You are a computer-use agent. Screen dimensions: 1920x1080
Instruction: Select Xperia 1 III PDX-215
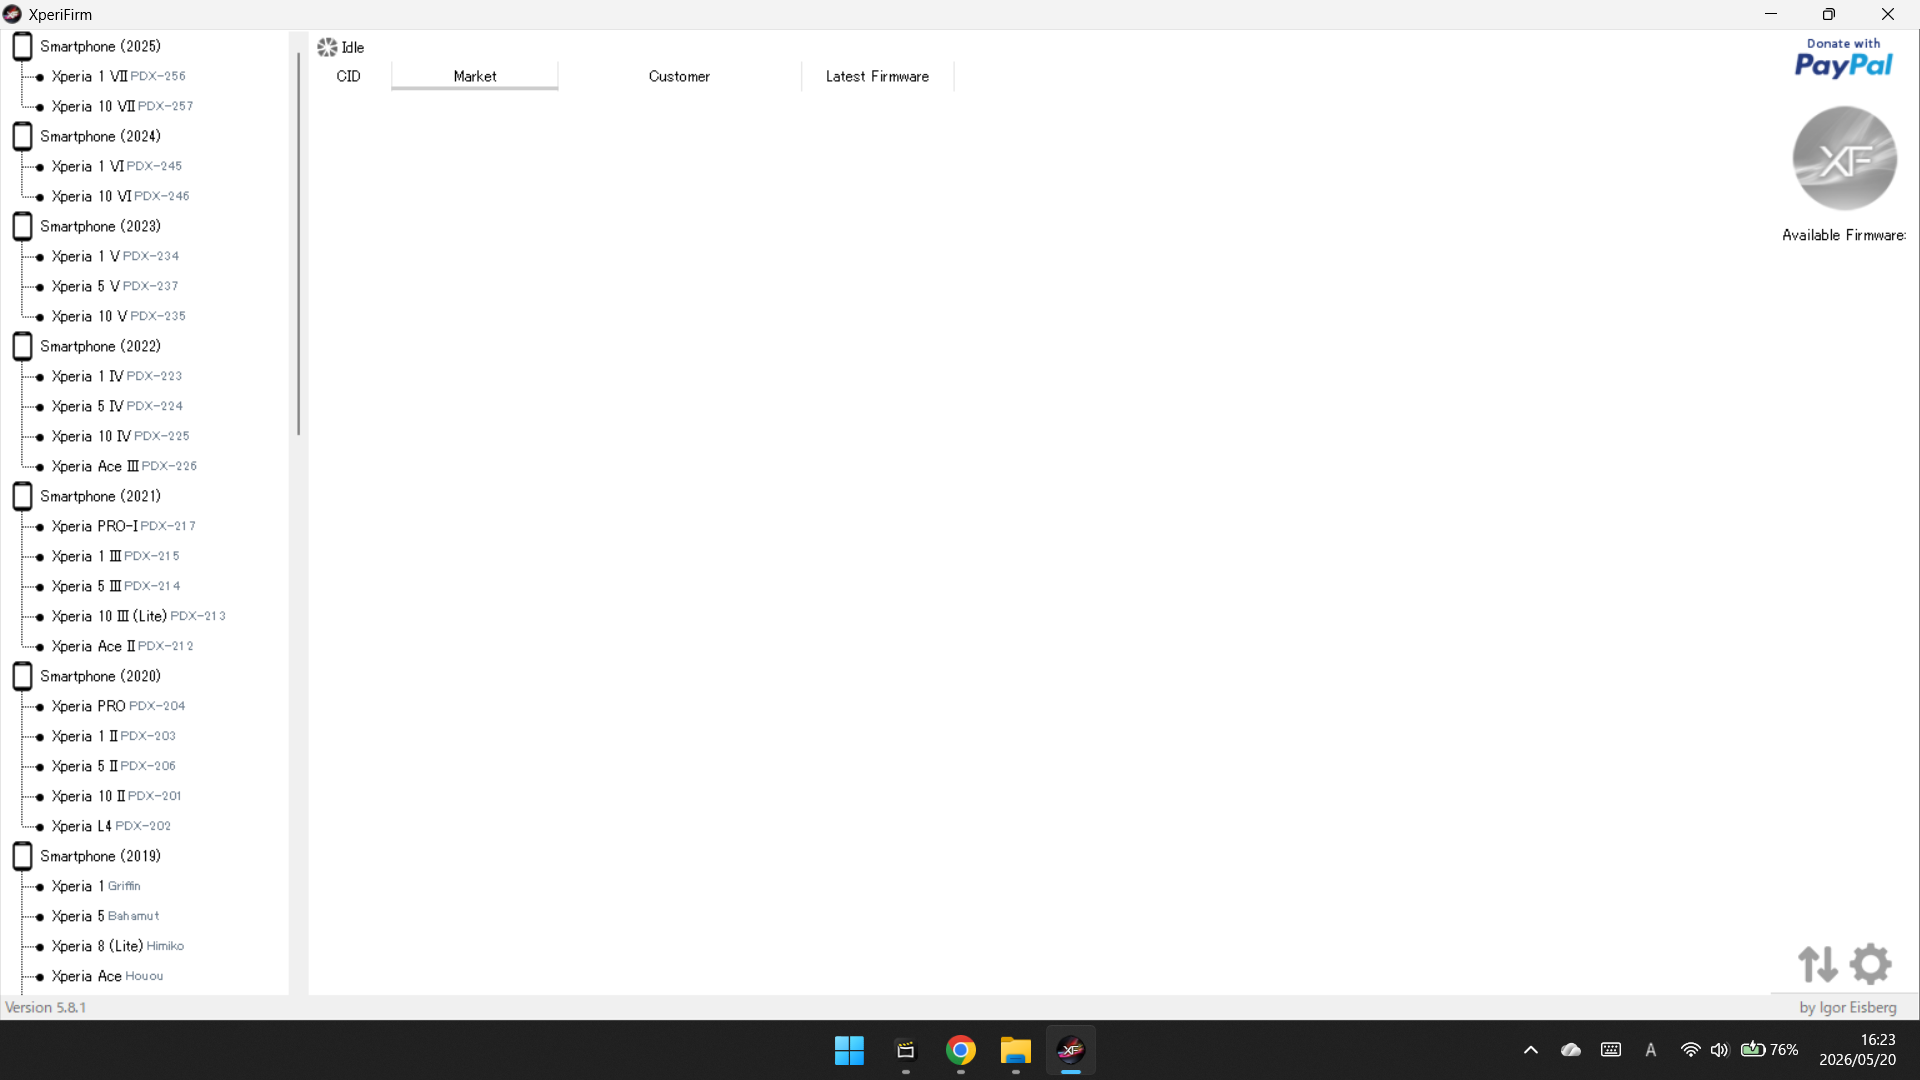click(x=116, y=556)
